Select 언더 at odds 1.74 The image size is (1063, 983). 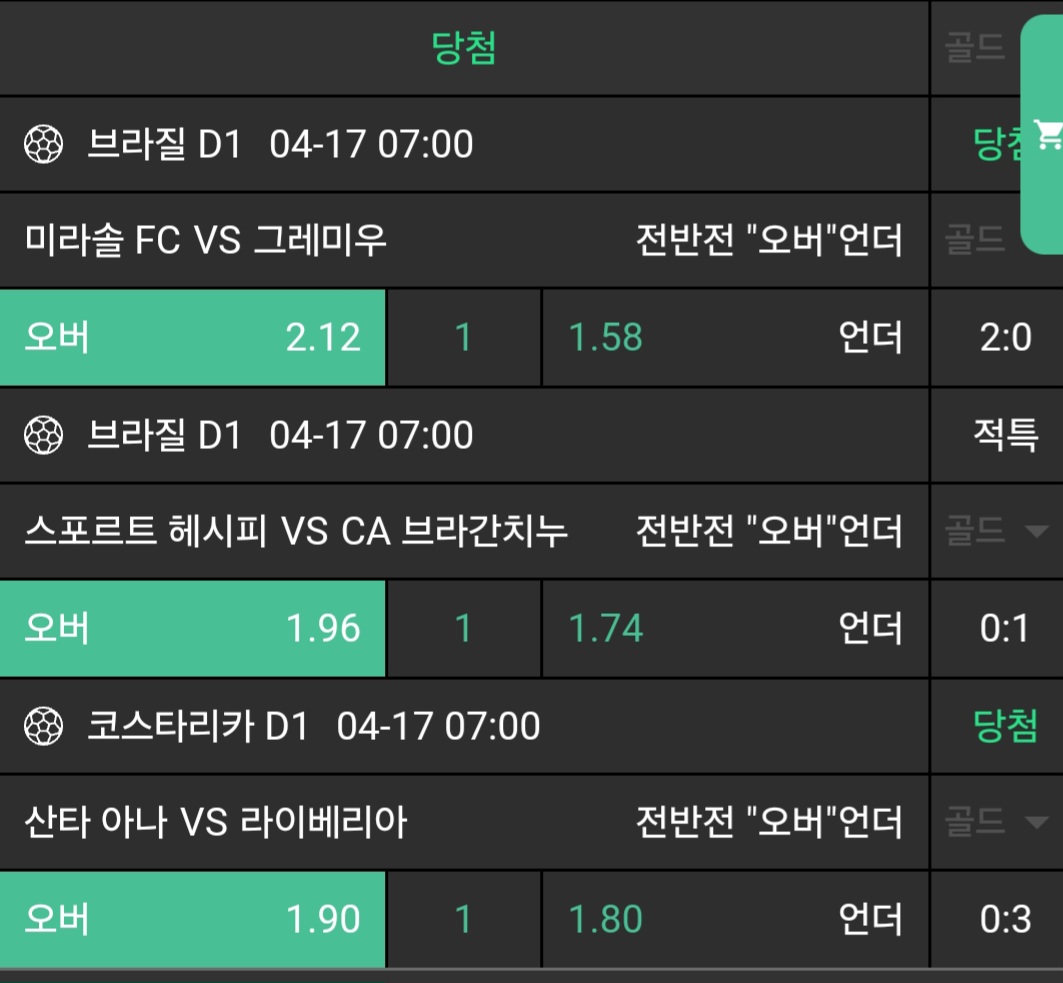[x=735, y=629]
